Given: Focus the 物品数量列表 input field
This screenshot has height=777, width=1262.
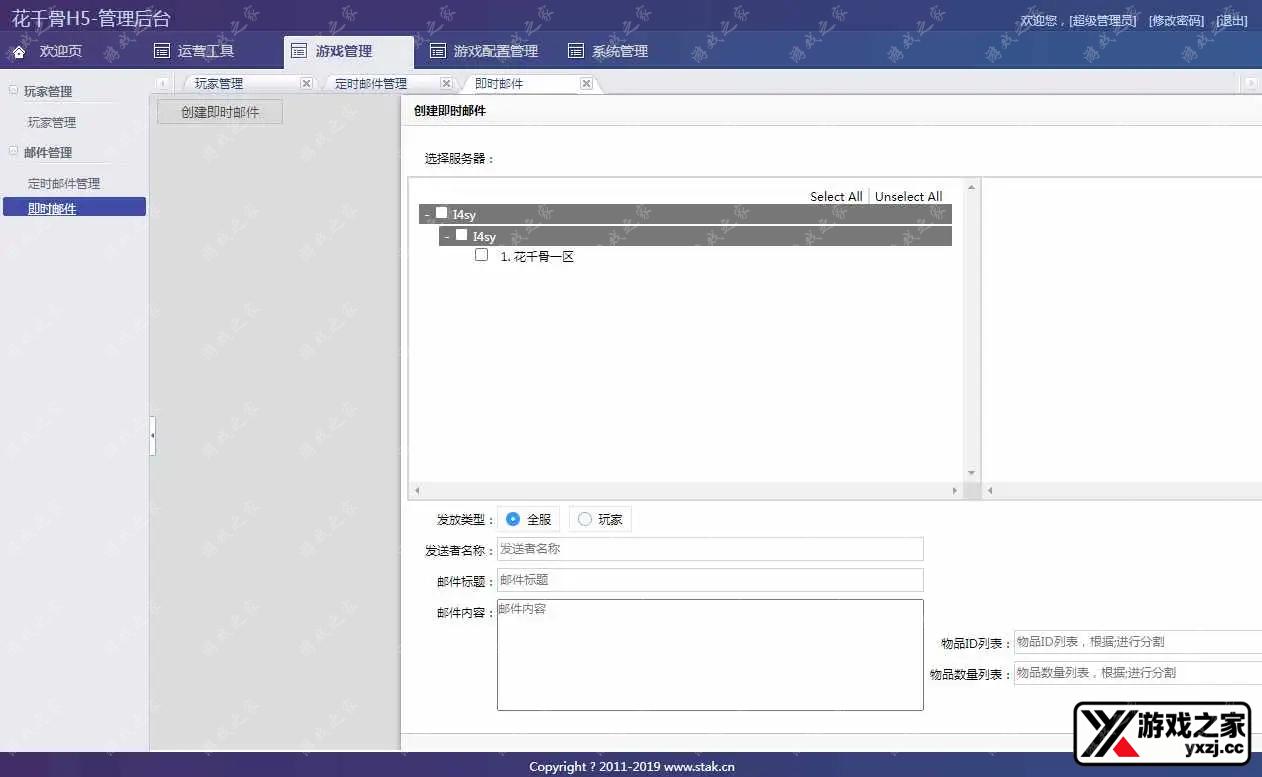Looking at the screenshot, I should [x=1138, y=673].
